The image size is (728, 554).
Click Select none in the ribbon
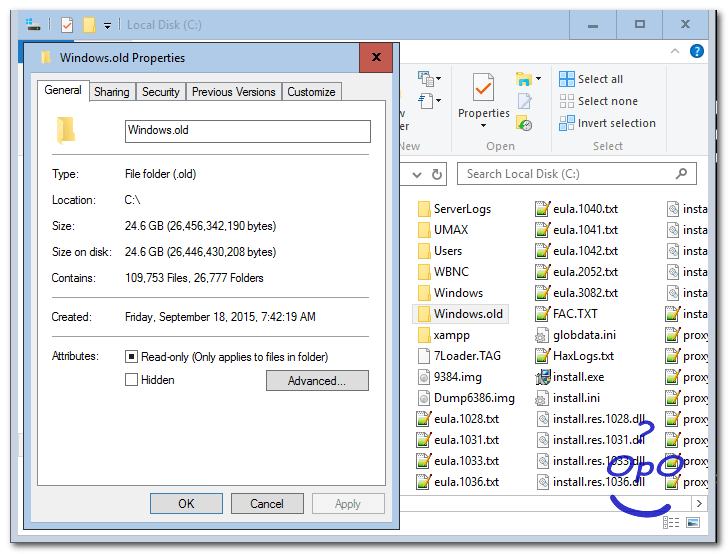click(598, 101)
